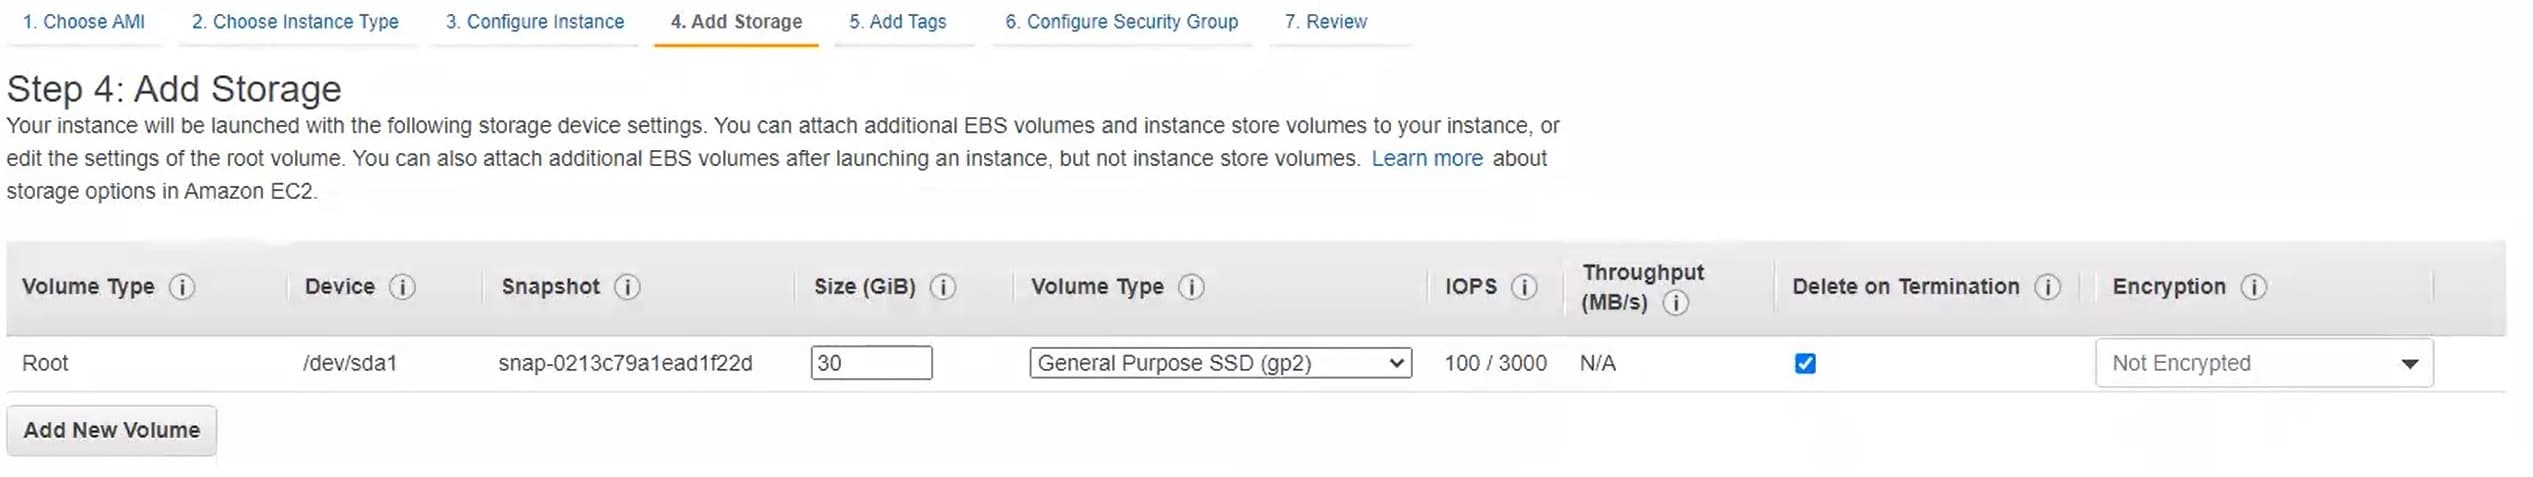Screen dimensions: 2533x477
Task: Click info icon beside Encryption header
Action: tap(2254, 287)
